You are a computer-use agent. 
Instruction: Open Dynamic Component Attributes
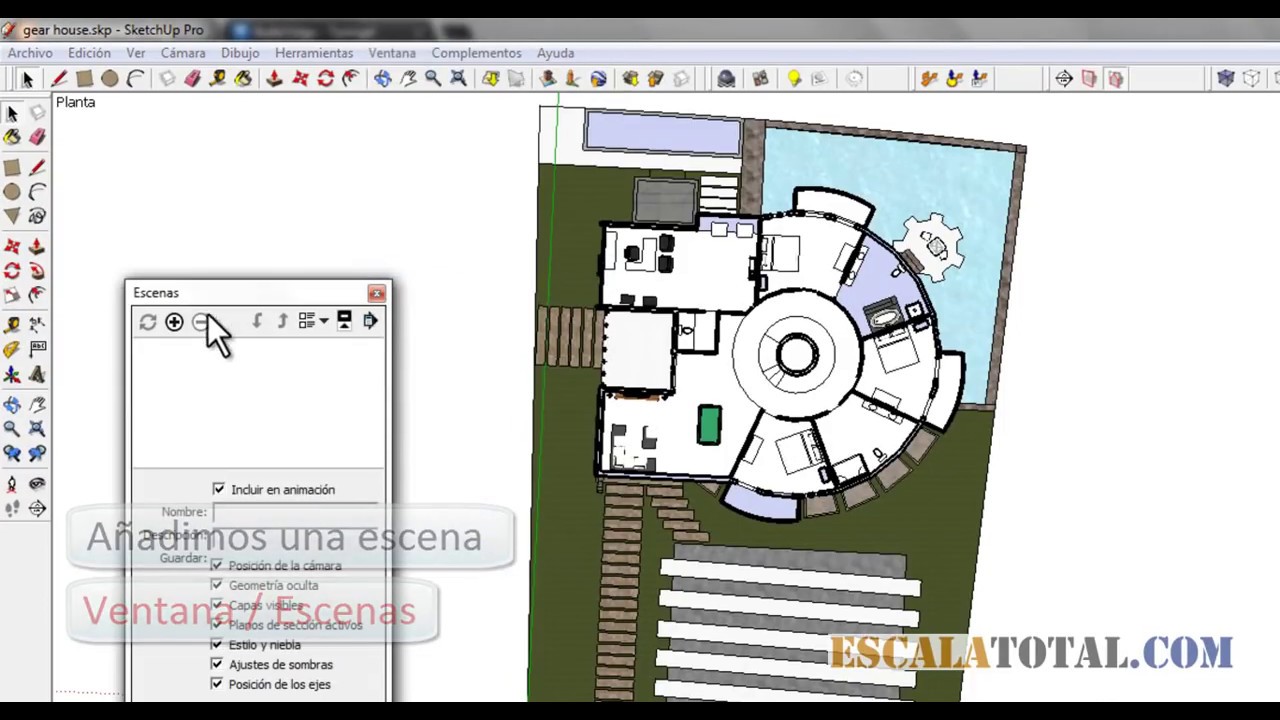[979, 79]
